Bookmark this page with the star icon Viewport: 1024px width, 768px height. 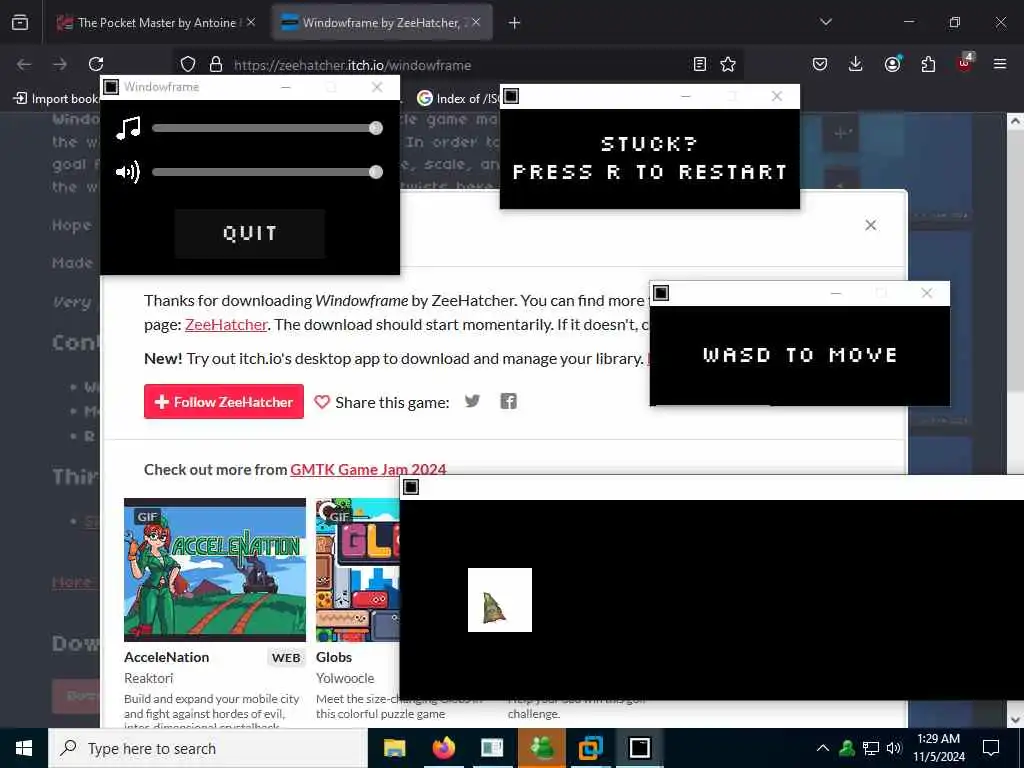click(728, 64)
